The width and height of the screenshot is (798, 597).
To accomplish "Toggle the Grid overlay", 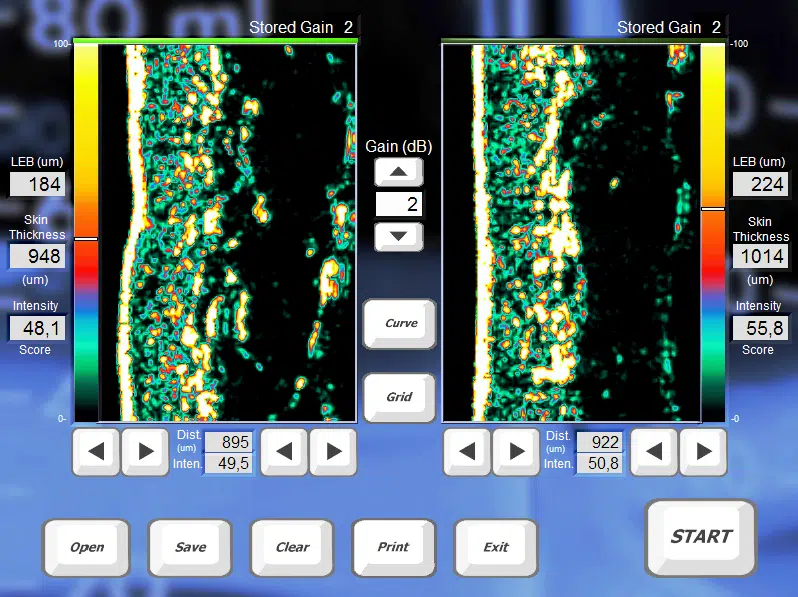I will click(400, 397).
